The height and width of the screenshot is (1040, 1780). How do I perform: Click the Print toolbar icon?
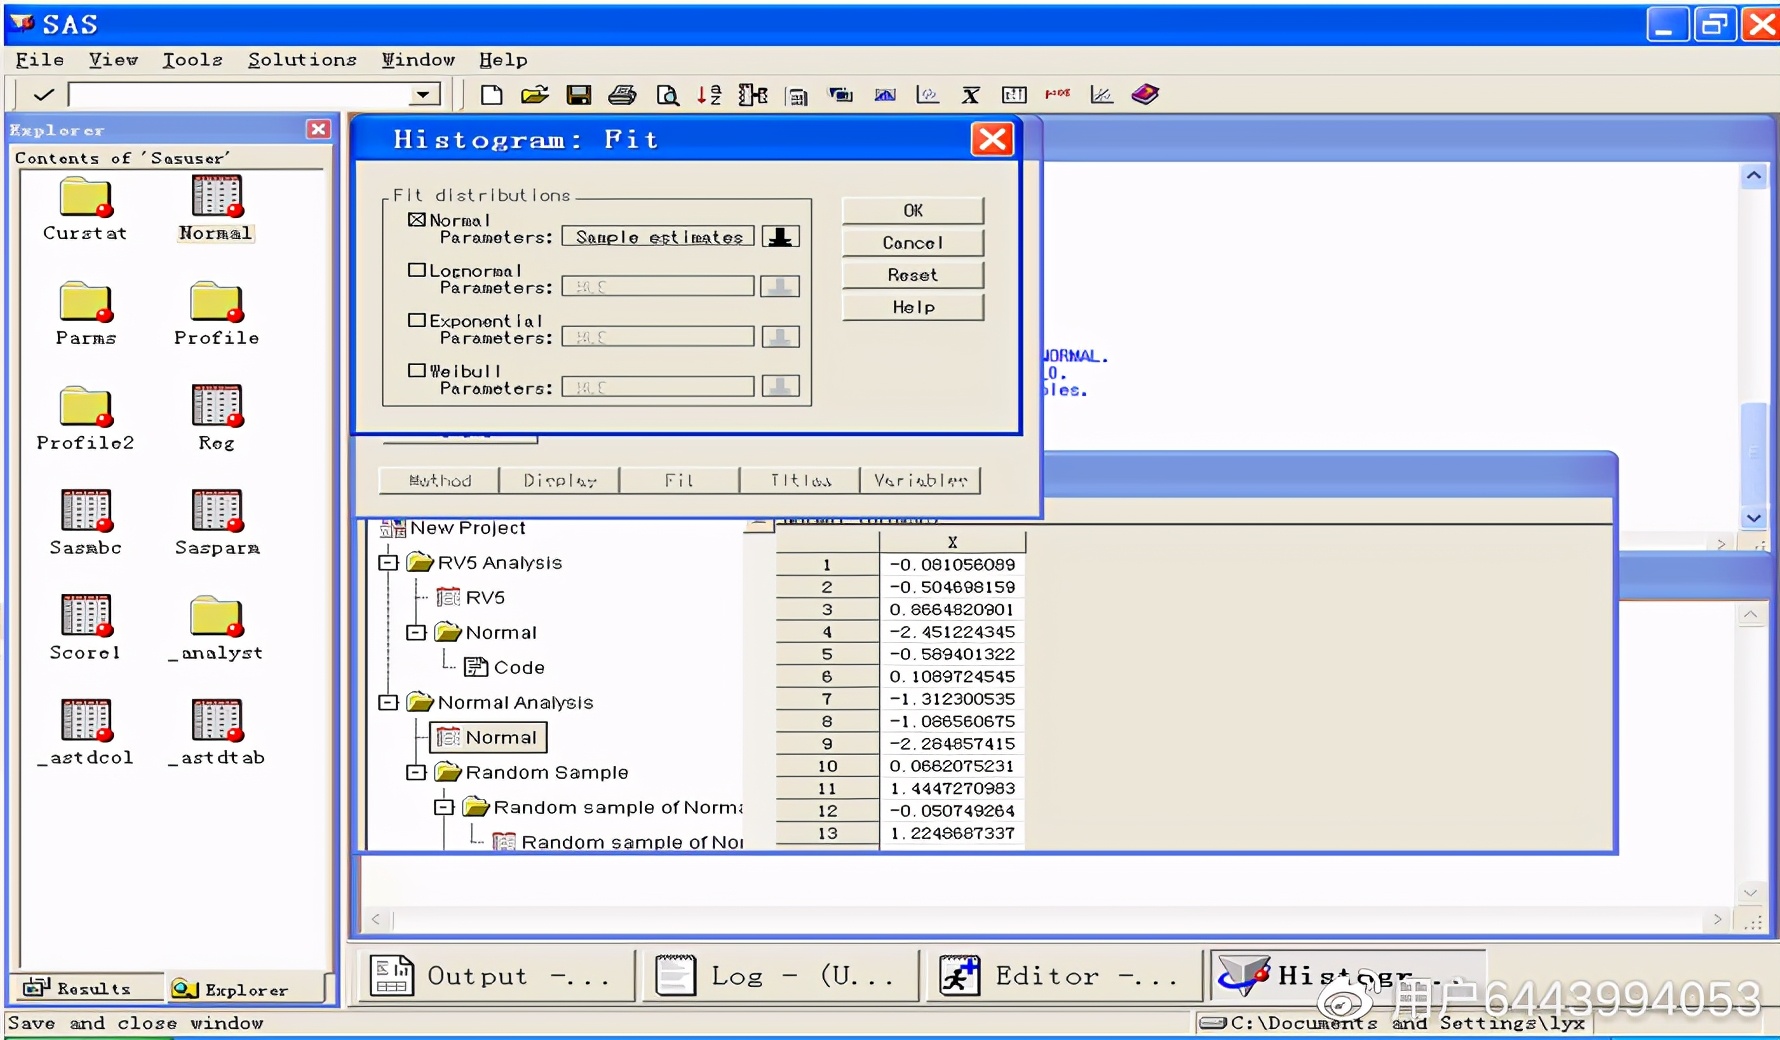click(x=622, y=95)
